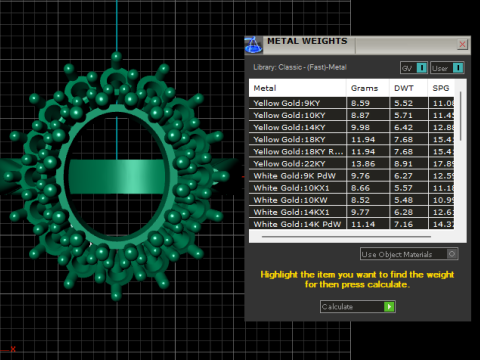Click the Calculate button
This screenshot has width=480, height=360.
(358, 306)
